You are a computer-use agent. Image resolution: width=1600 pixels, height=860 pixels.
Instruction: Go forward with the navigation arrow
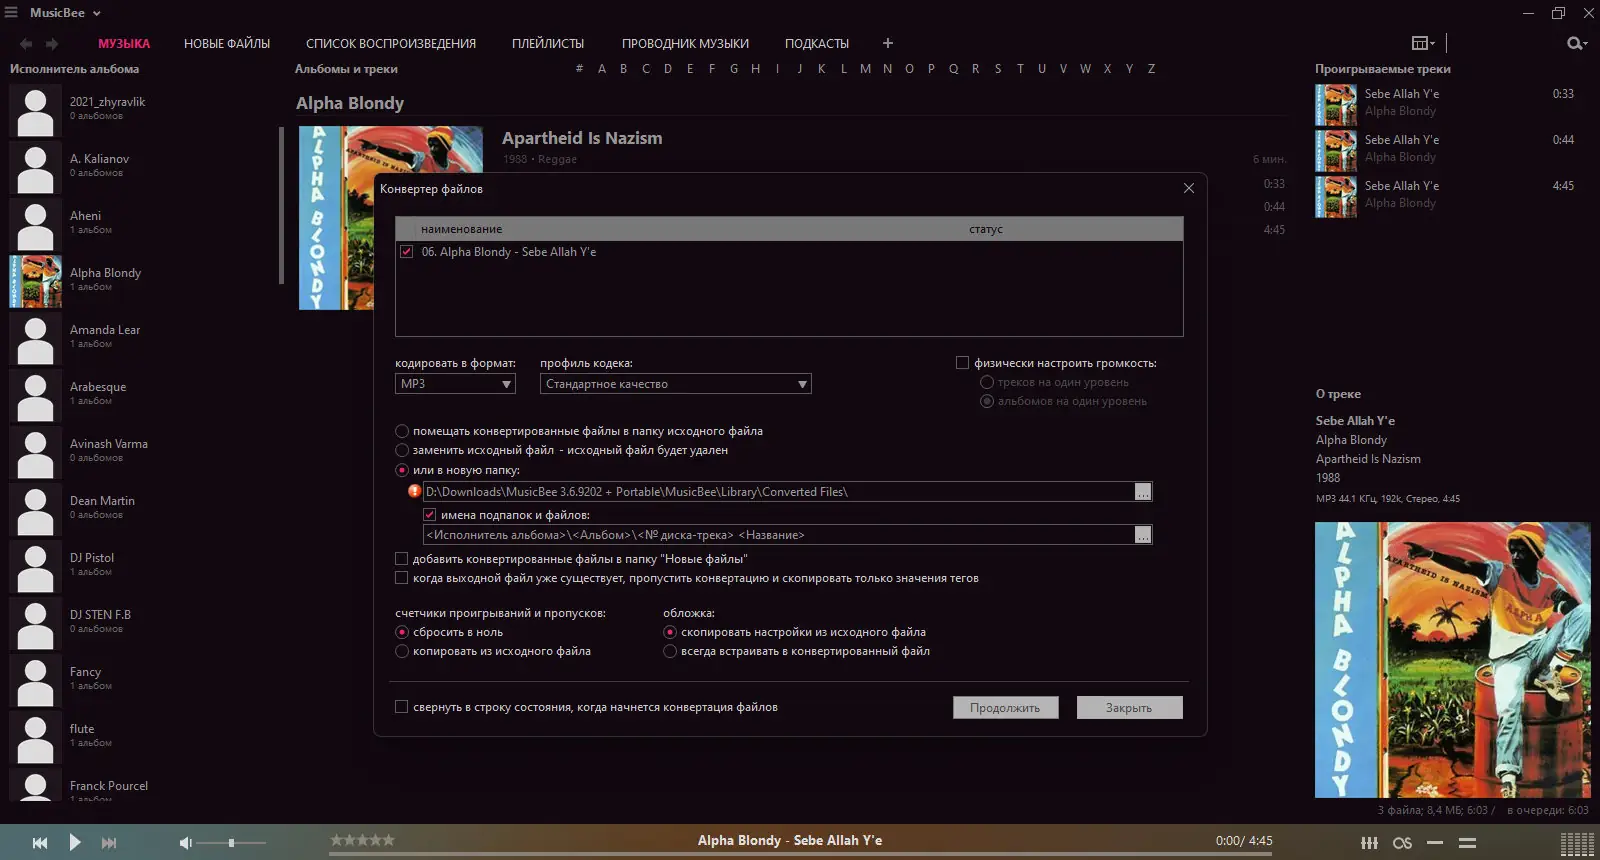click(52, 44)
